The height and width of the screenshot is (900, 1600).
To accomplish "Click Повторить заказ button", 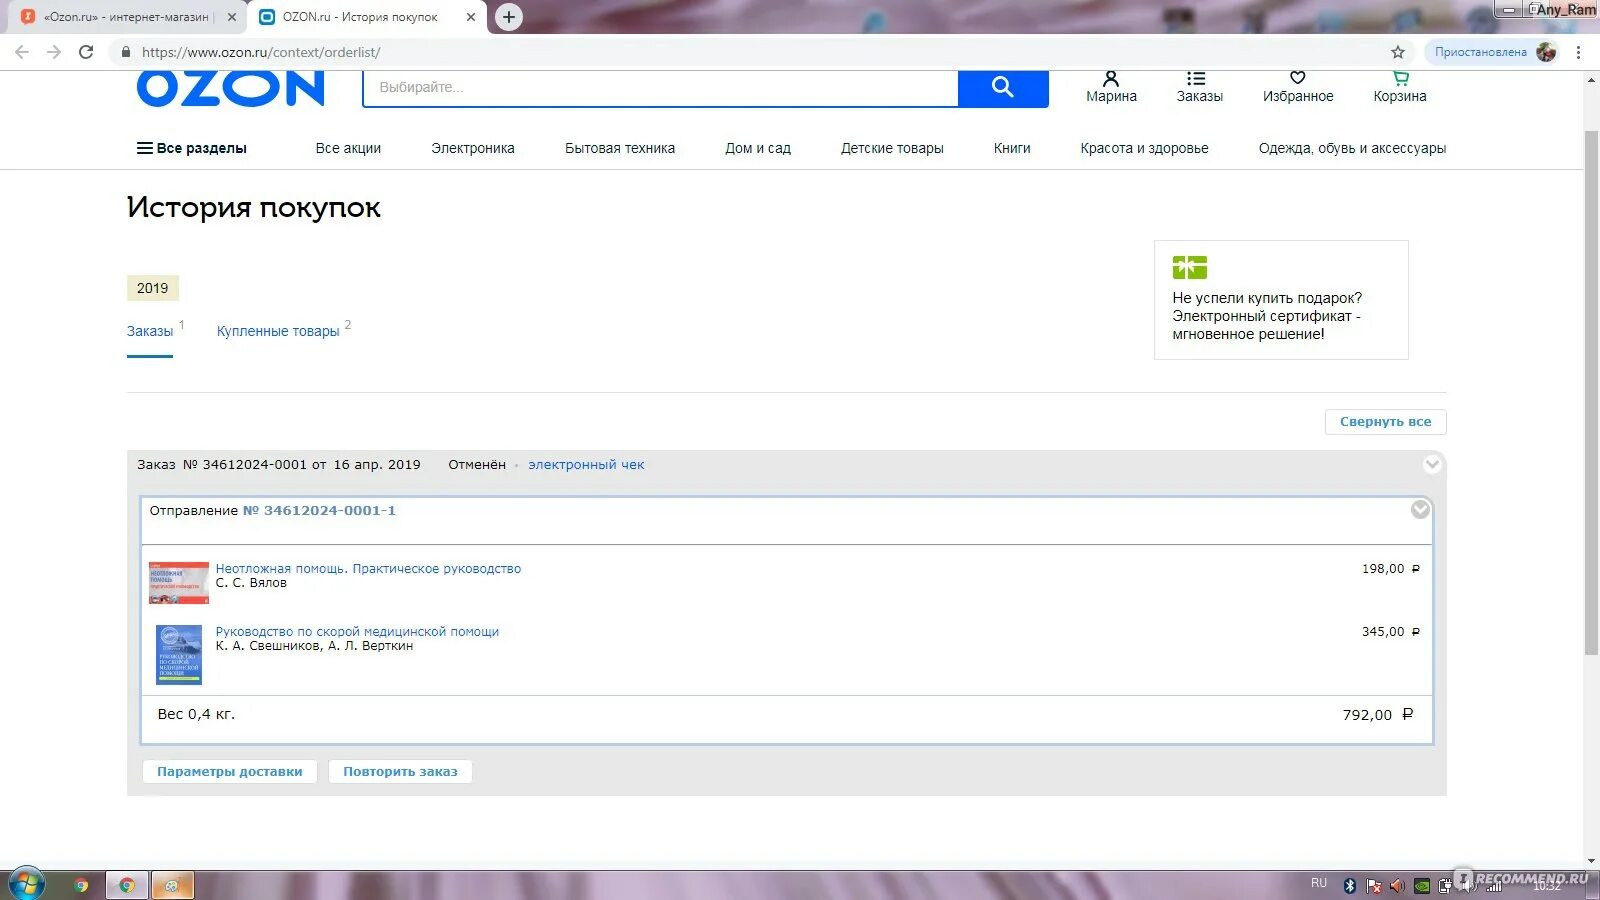I will (400, 772).
